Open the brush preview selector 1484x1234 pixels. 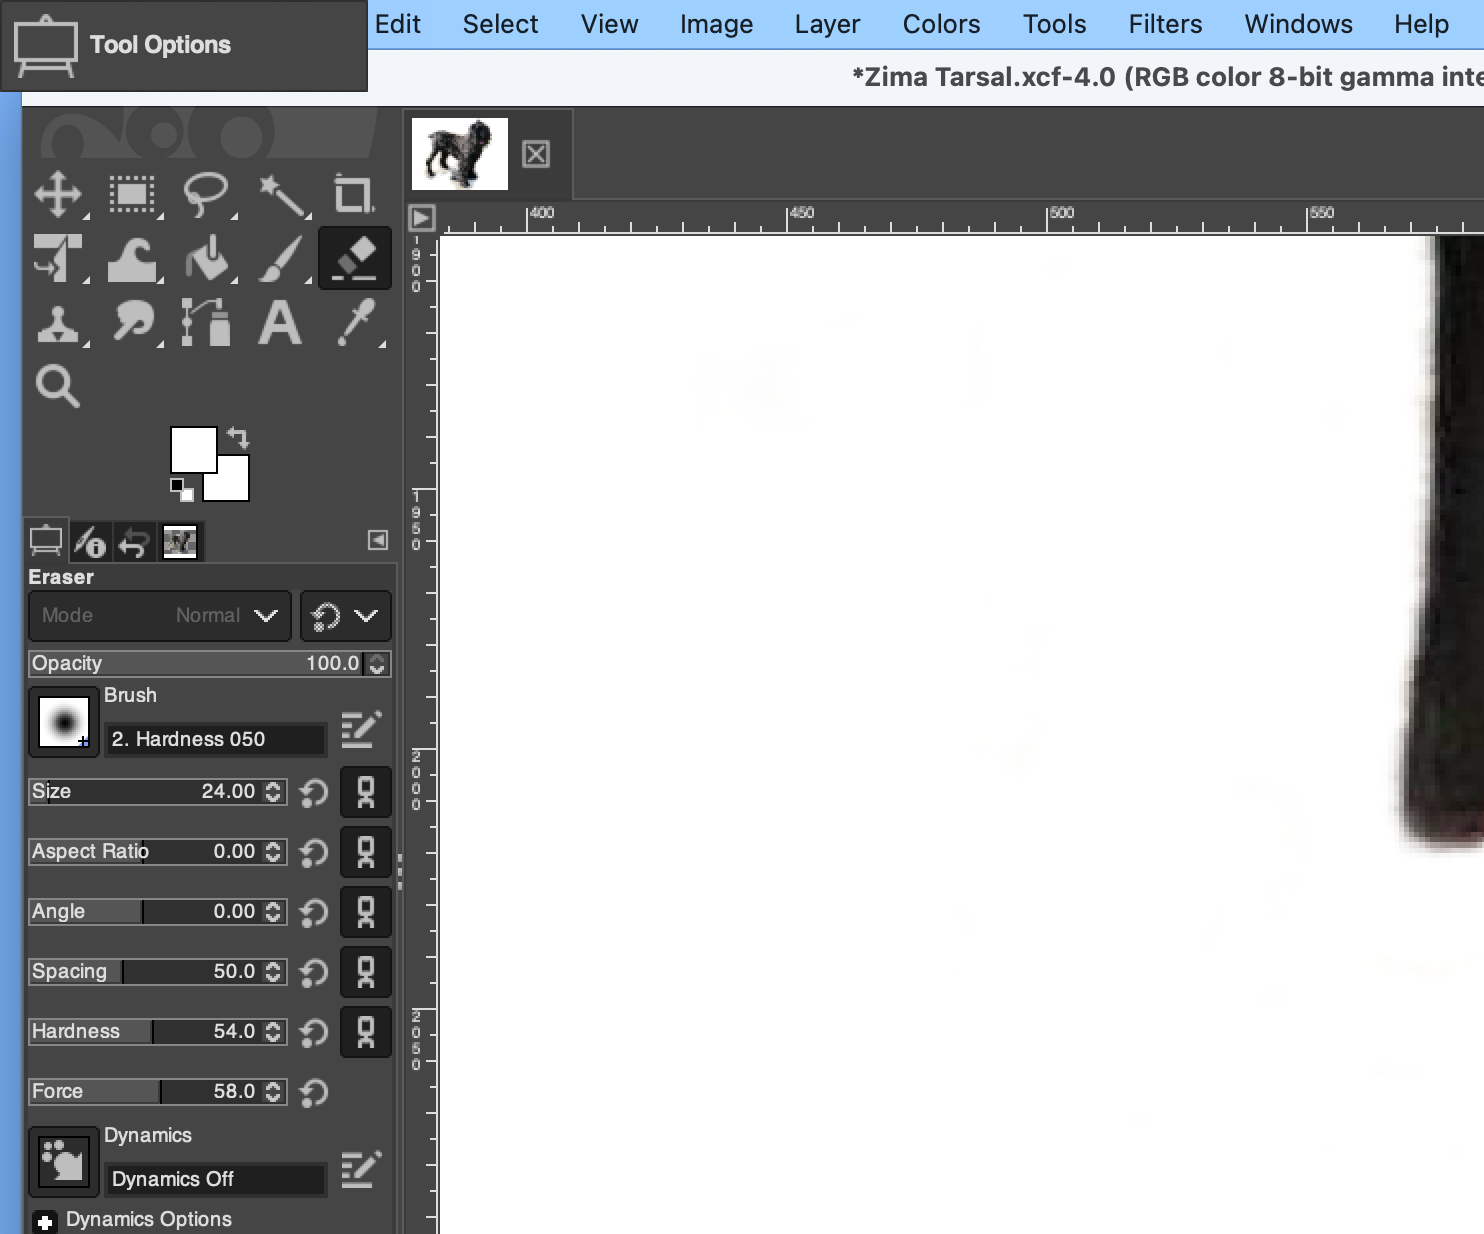click(64, 721)
